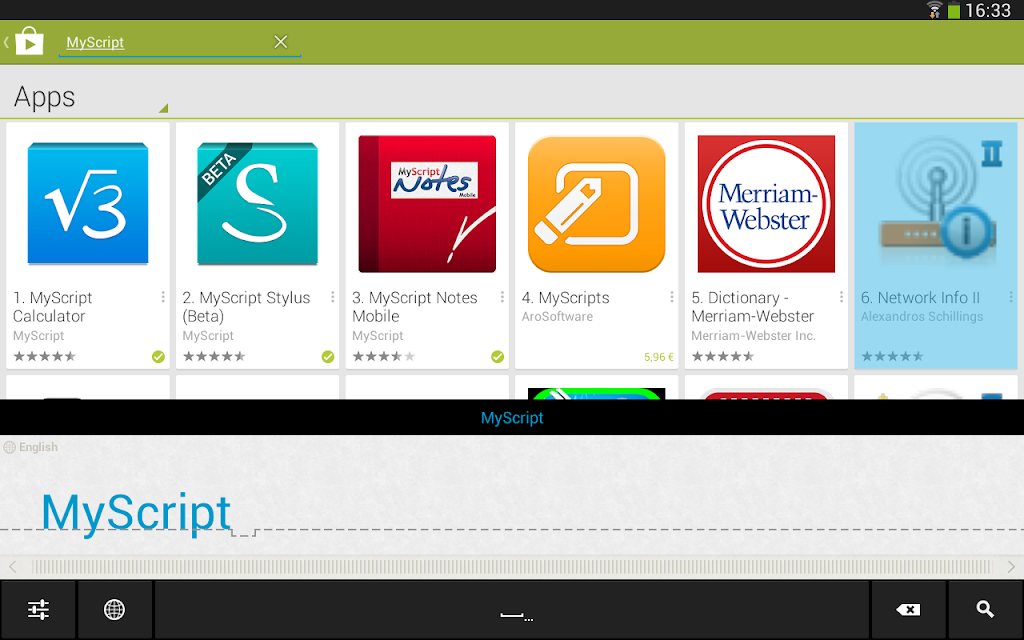The height and width of the screenshot is (640, 1024).
Task: Tap installed checkmark on MyScript Stylus
Action: pos(328,357)
